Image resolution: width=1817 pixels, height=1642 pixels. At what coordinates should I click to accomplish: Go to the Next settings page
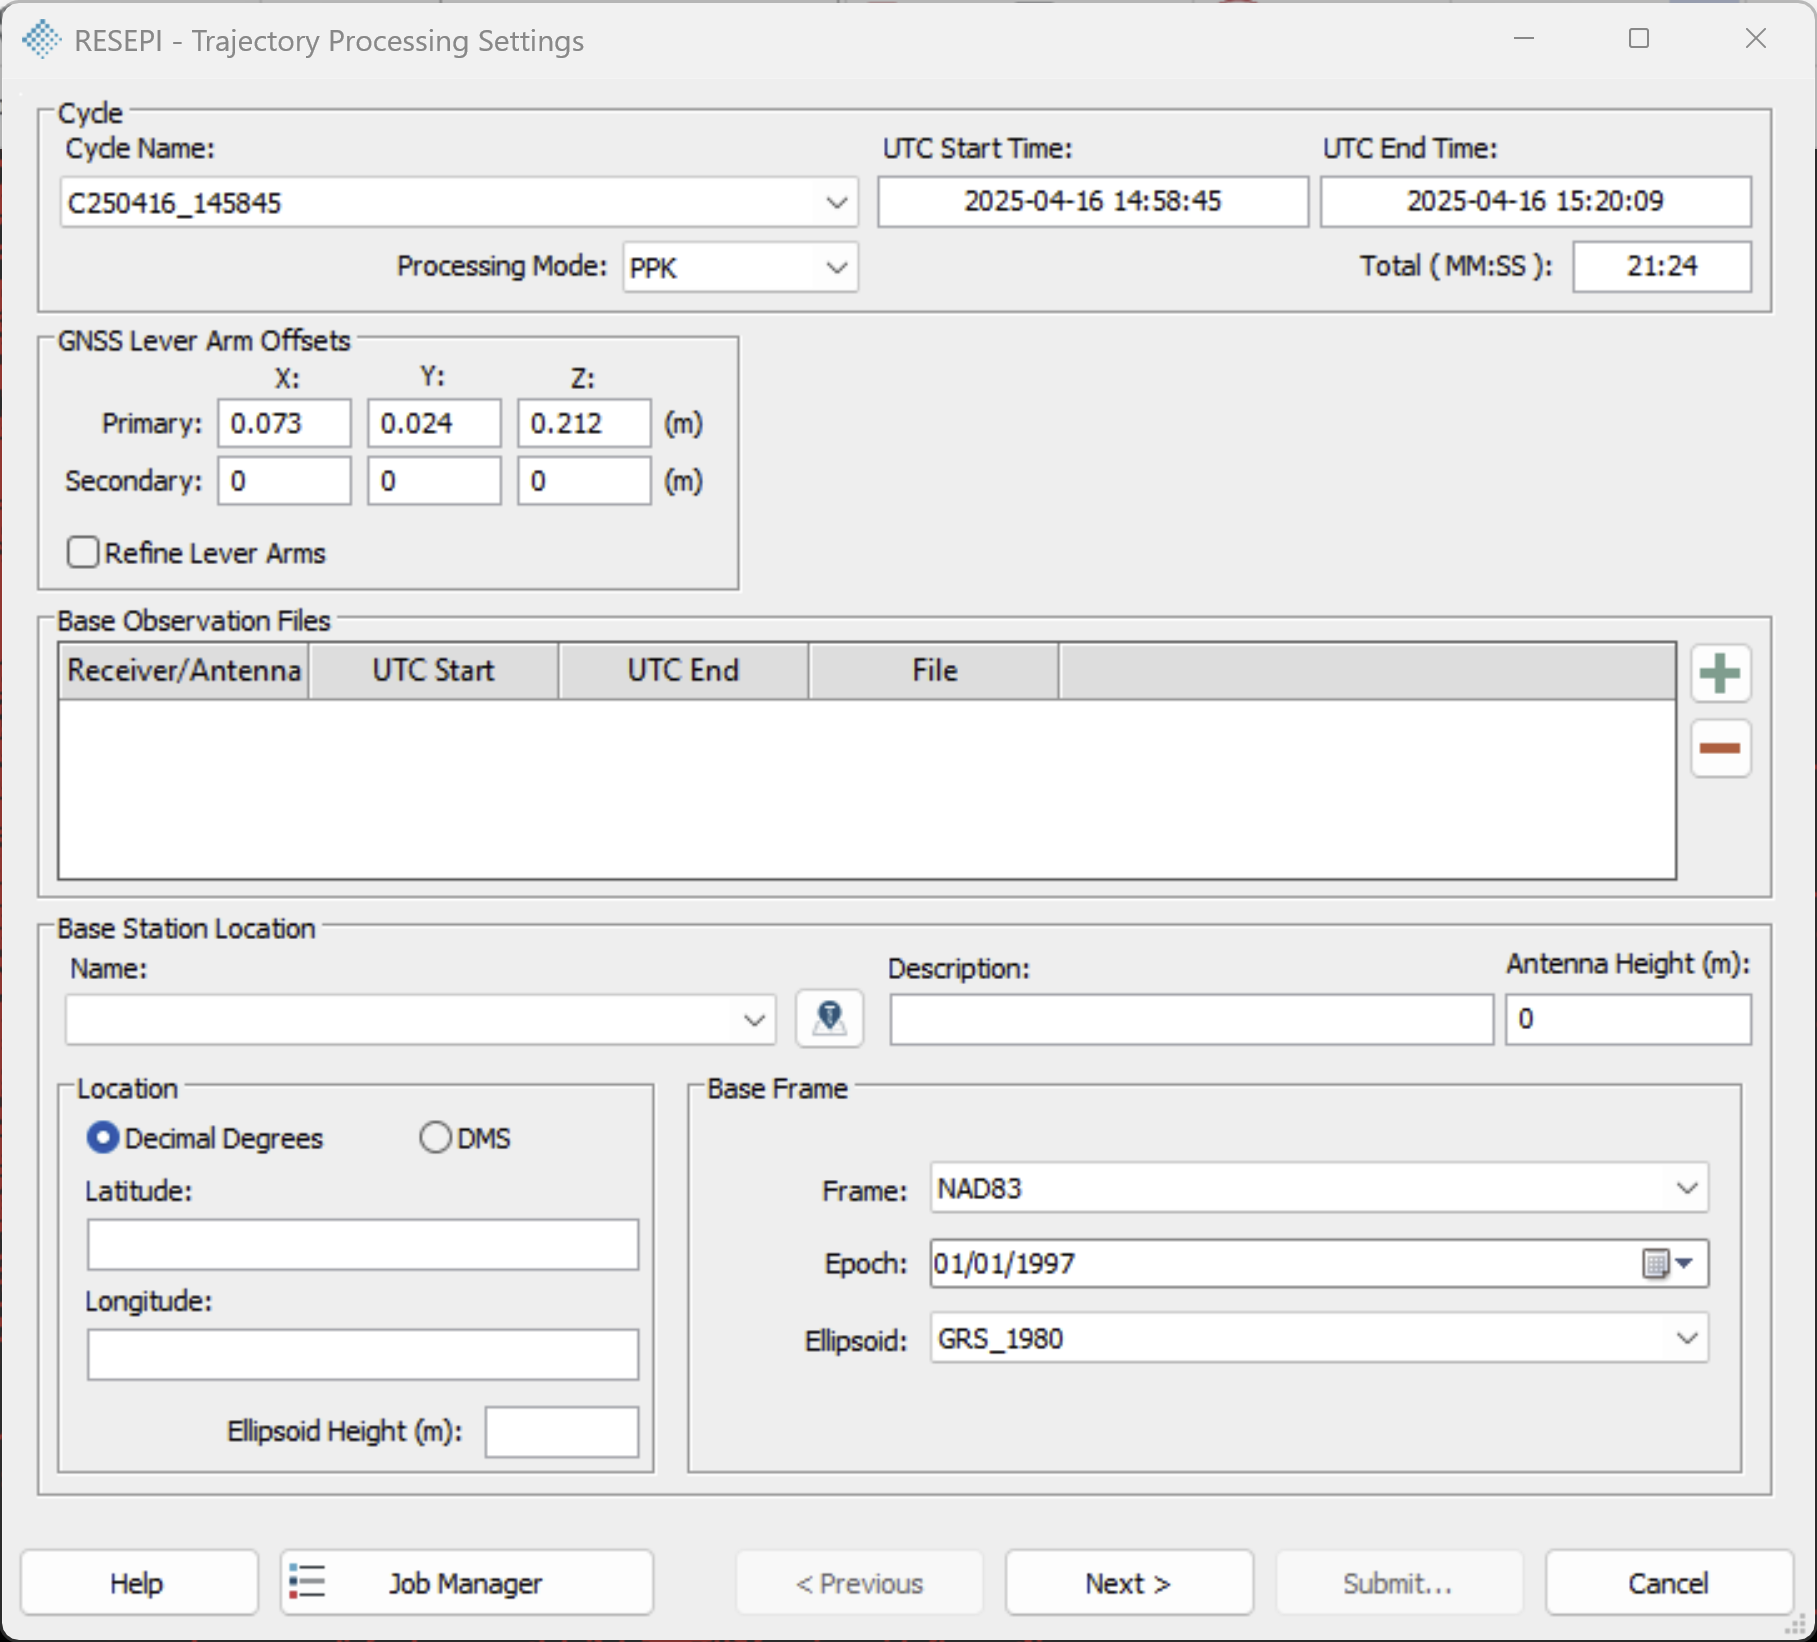point(1129,1583)
